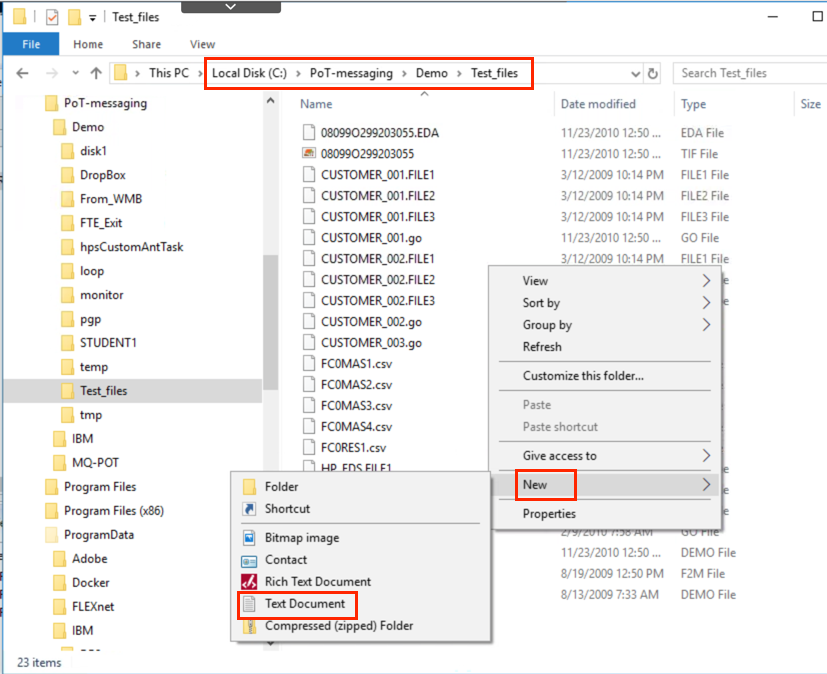Click the navigation pane scroll up arrow
The height and width of the screenshot is (674, 827).
271,100
